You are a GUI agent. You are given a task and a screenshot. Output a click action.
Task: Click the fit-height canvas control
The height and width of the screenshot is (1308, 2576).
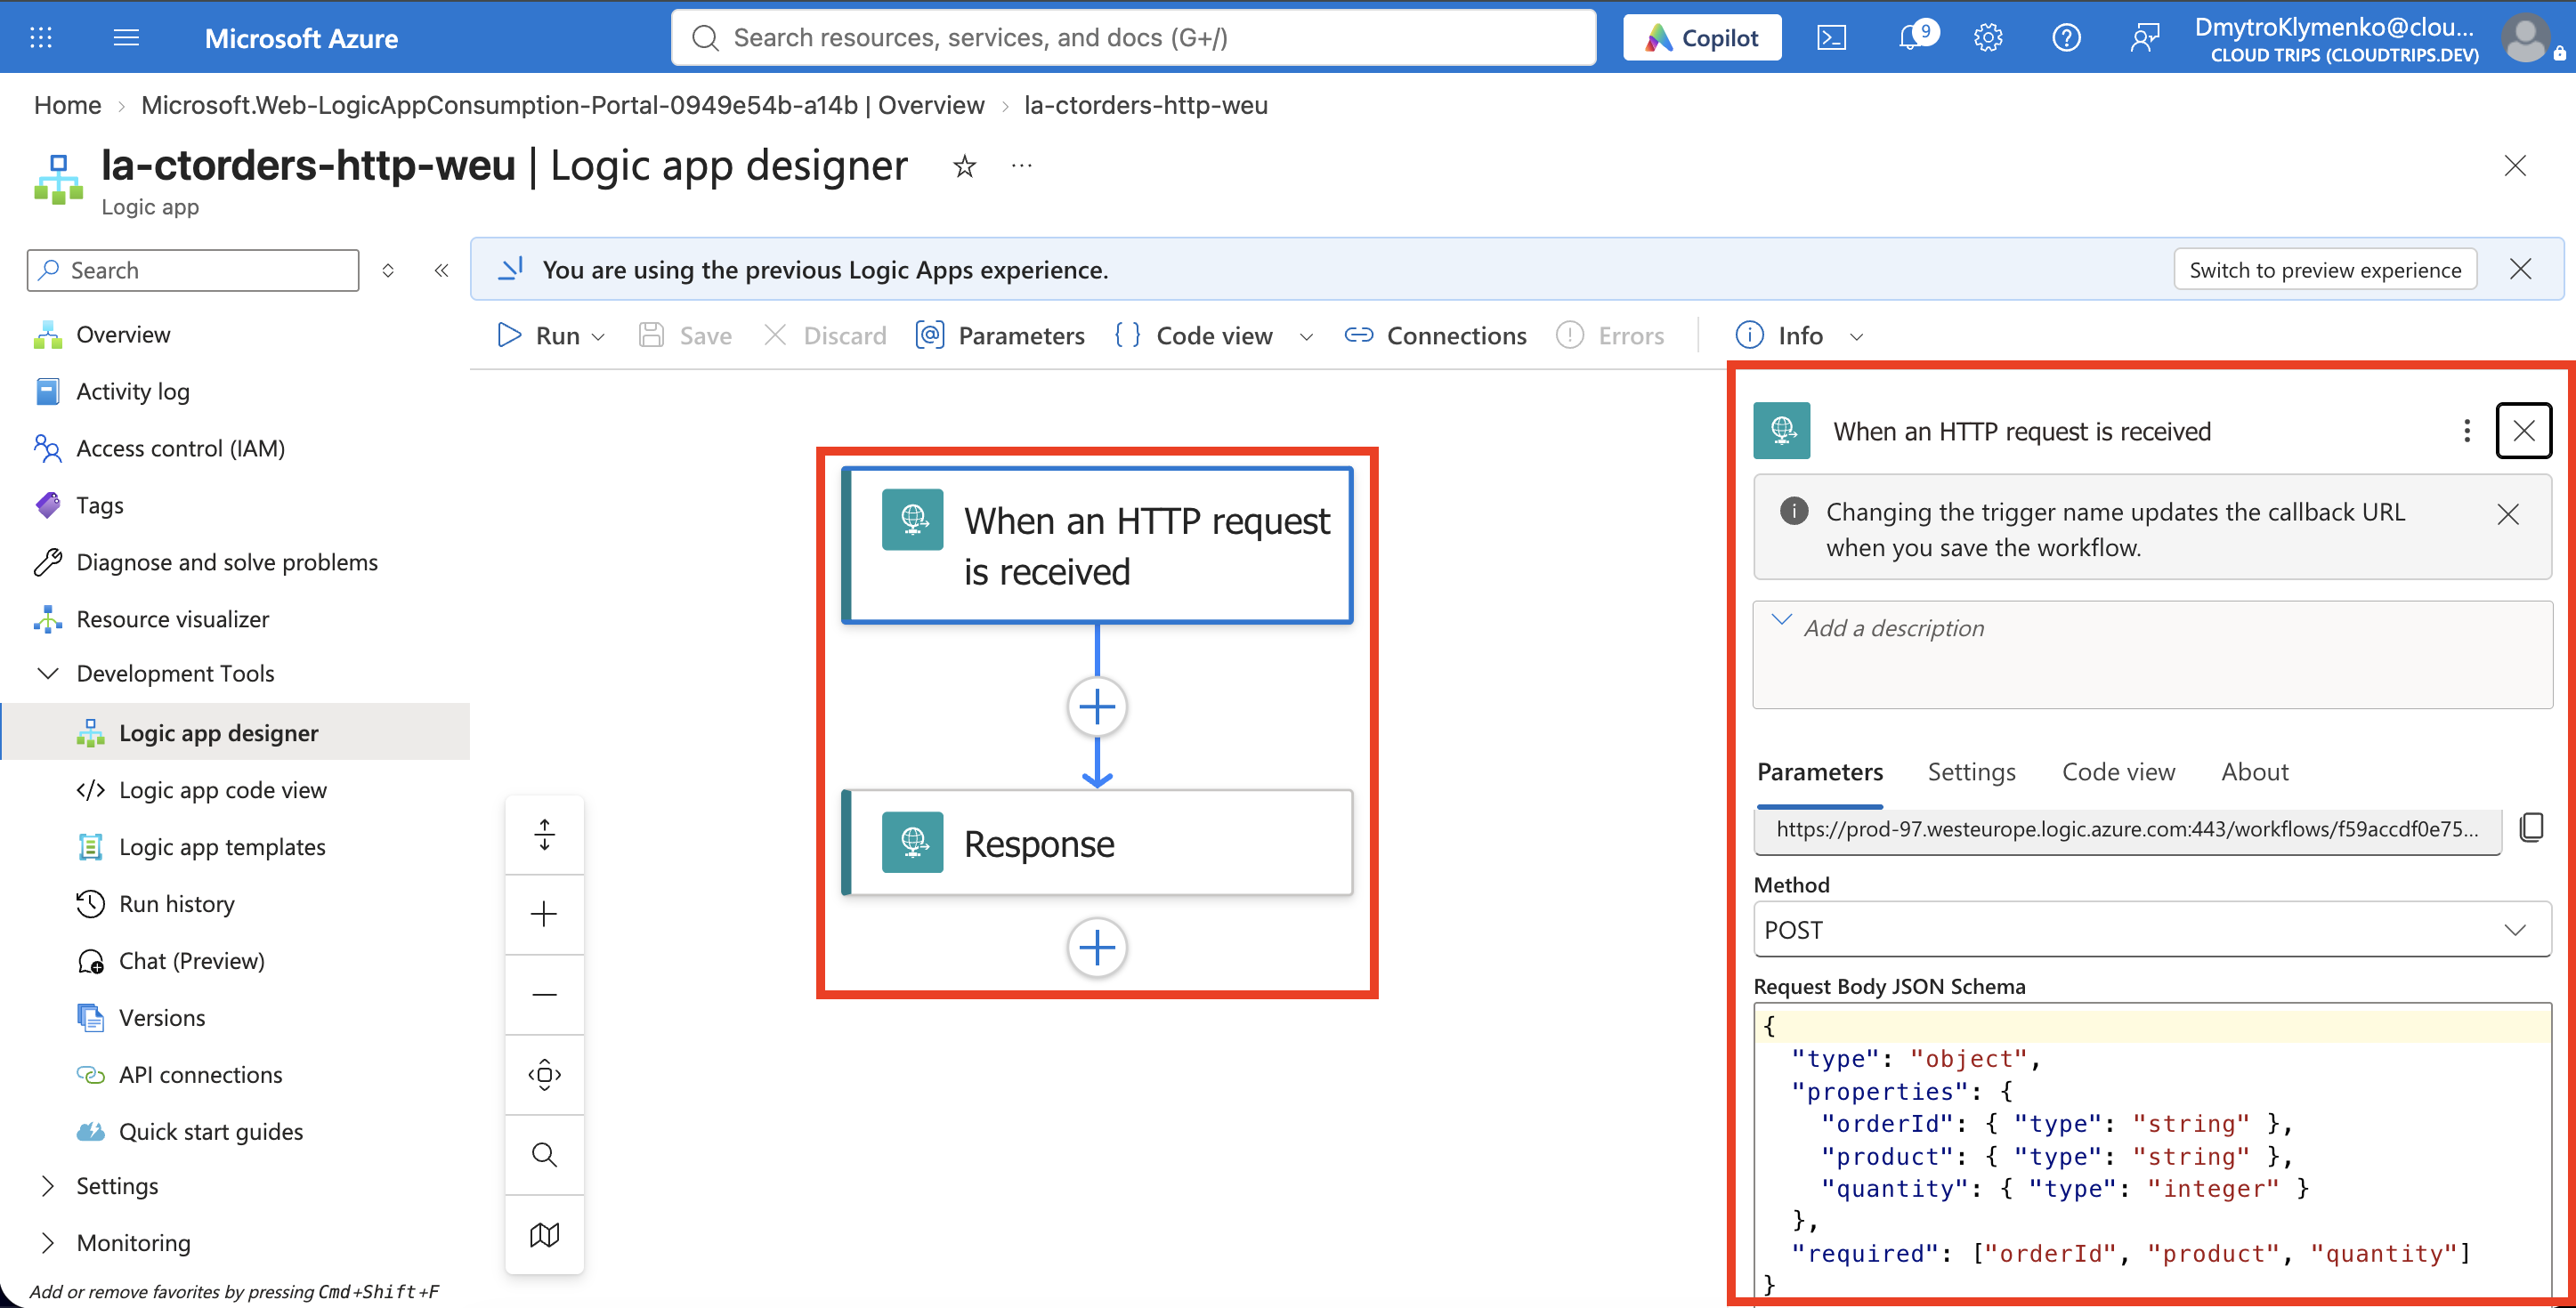[x=545, y=835]
